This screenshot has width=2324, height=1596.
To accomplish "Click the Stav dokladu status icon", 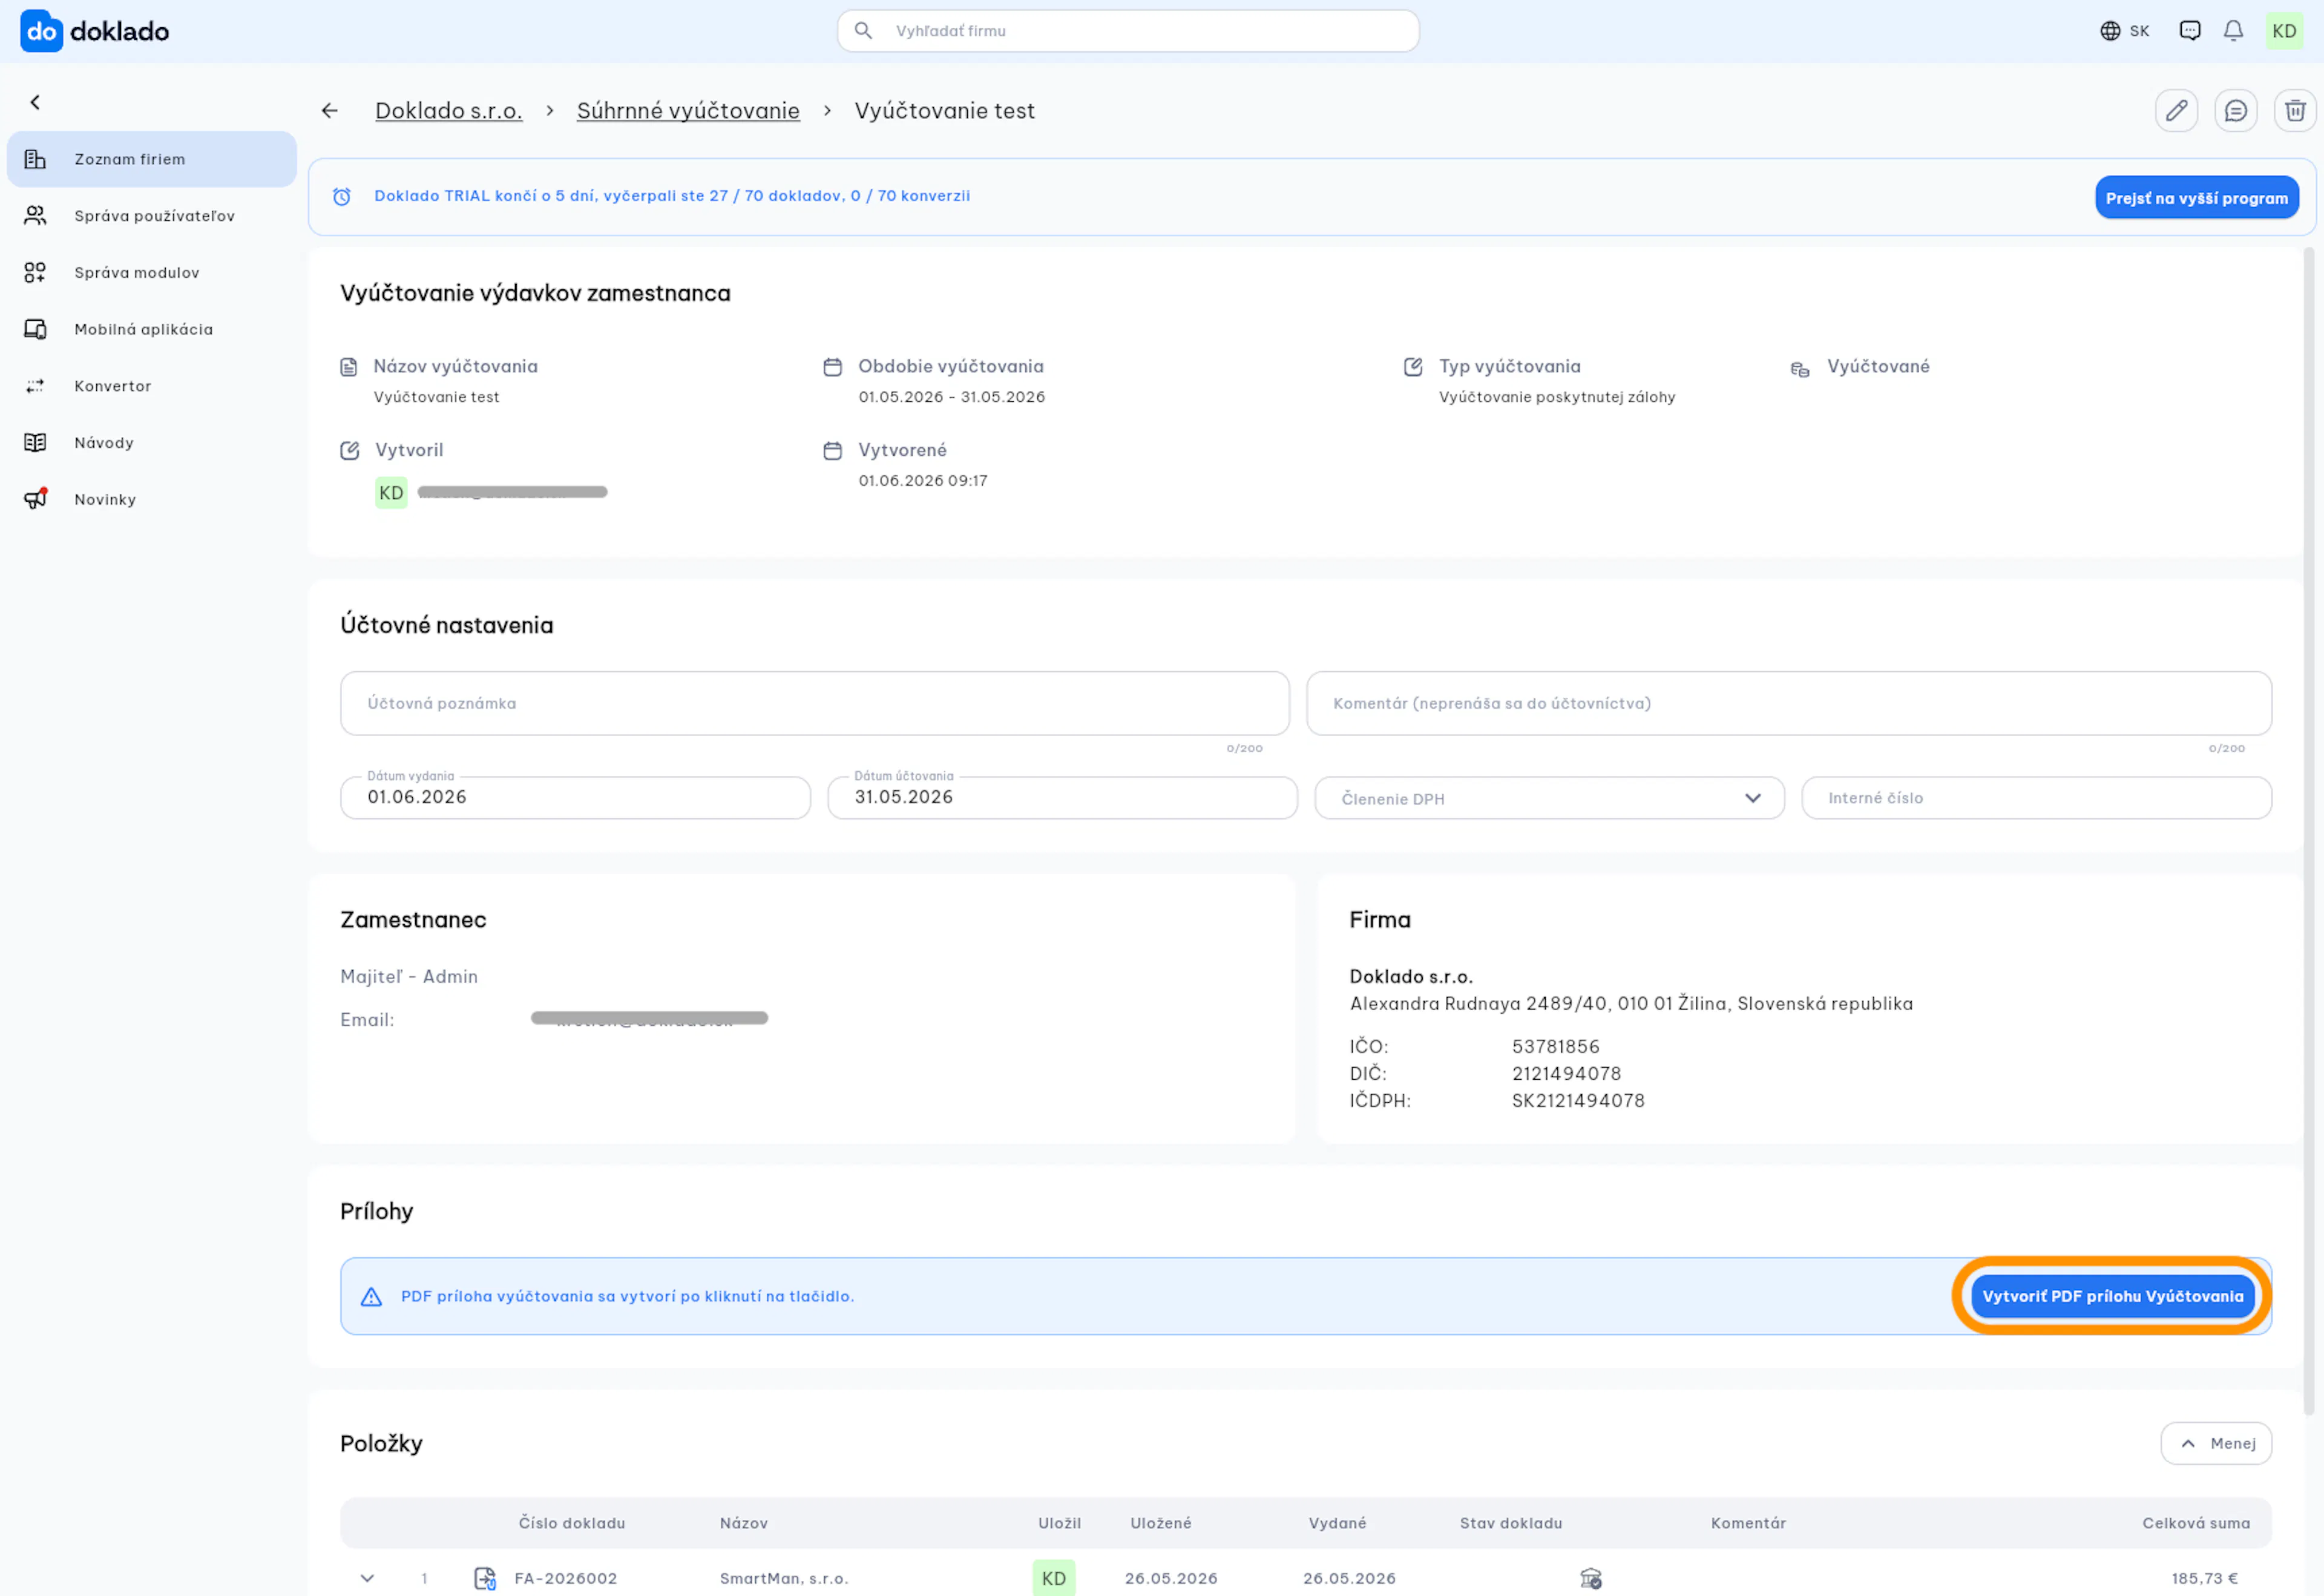I will point(1591,1579).
